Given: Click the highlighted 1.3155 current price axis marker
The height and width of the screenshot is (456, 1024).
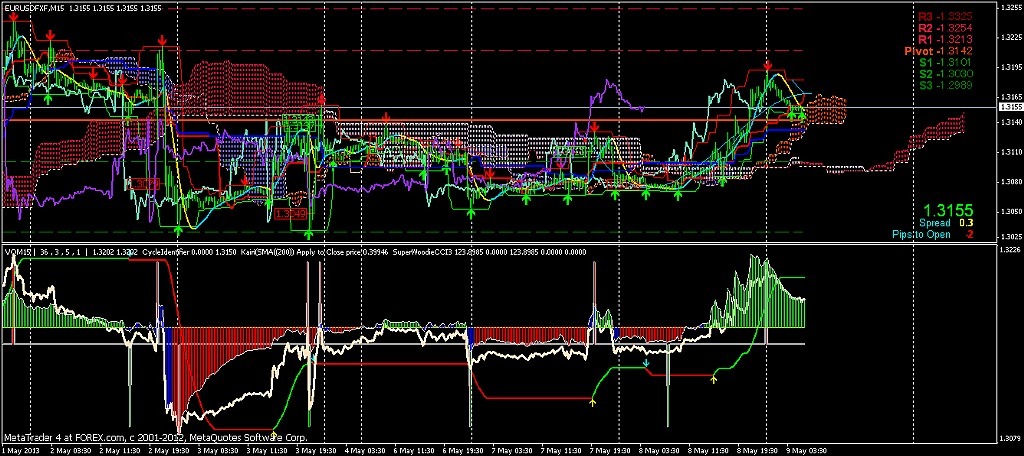Looking at the screenshot, I should (1010, 106).
